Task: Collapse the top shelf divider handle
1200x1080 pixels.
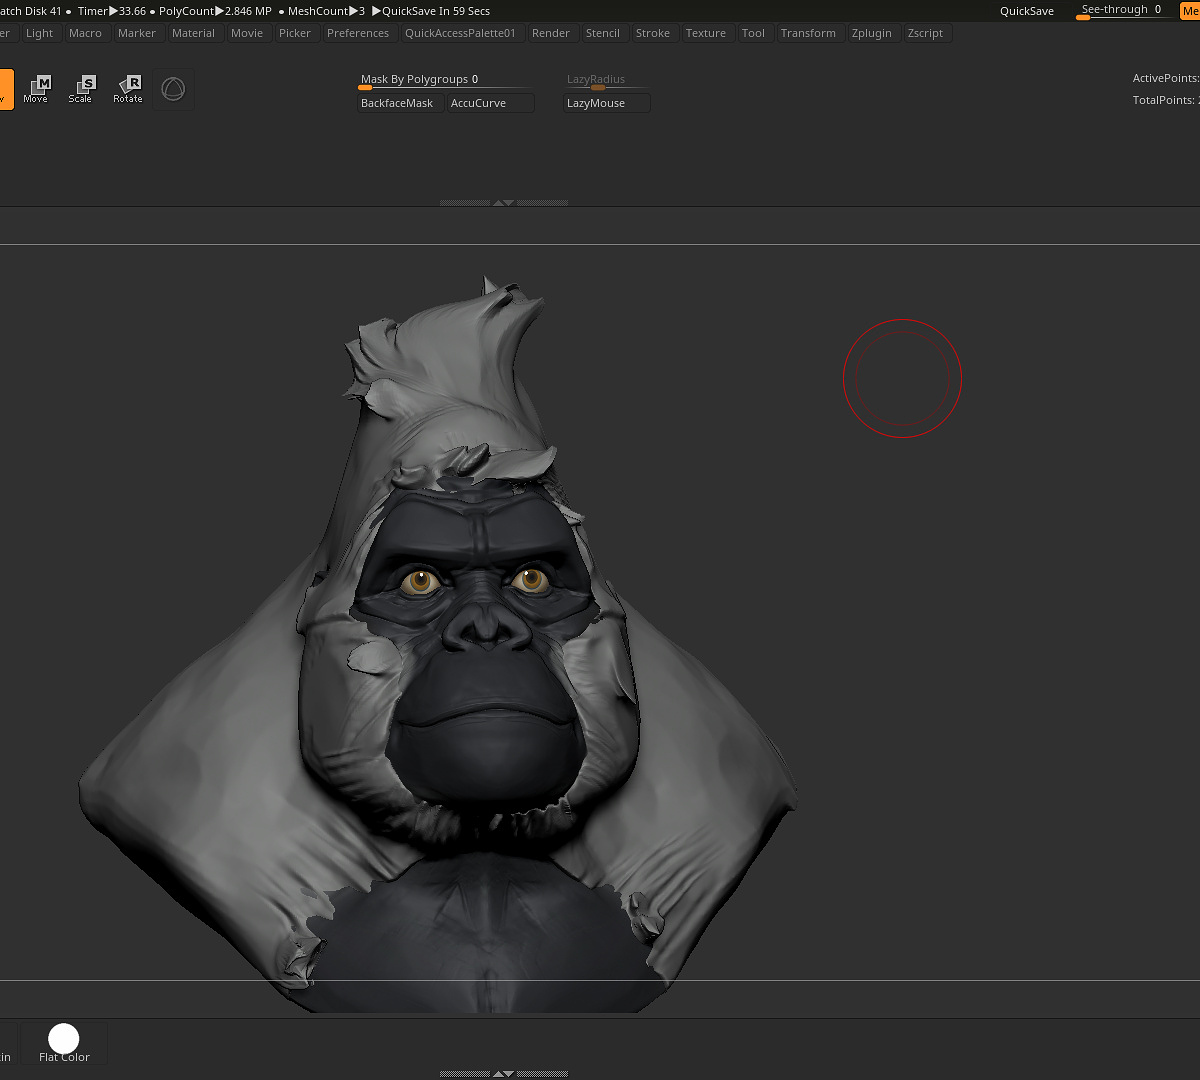Action: 504,203
